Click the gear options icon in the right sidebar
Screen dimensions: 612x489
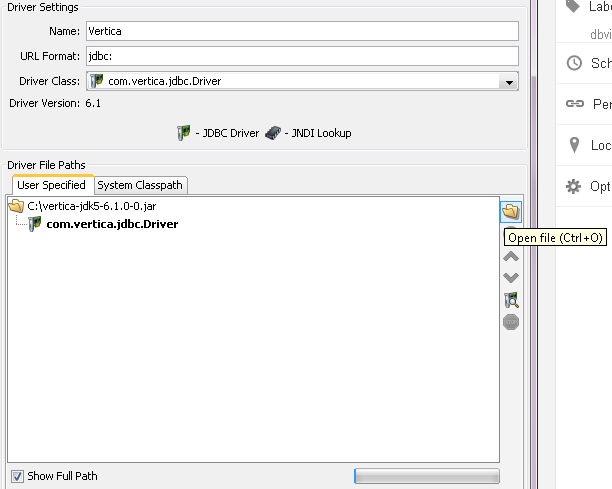tap(573, 186)
